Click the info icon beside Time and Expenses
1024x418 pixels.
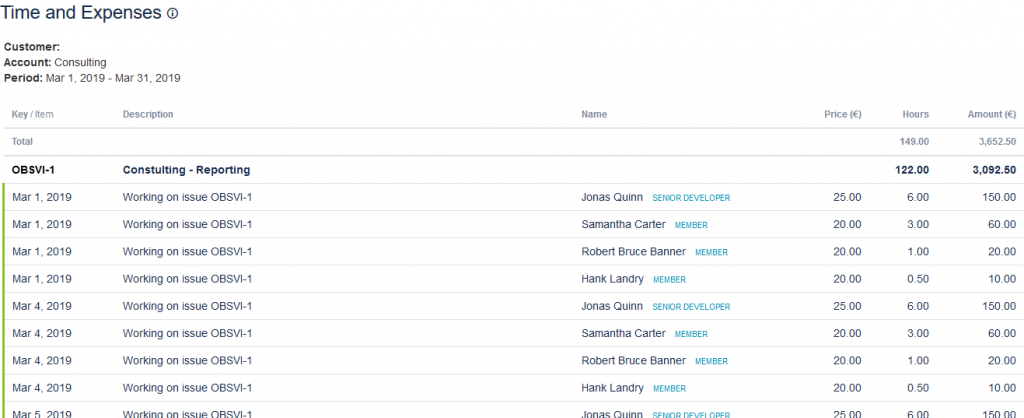click(173, 14)
